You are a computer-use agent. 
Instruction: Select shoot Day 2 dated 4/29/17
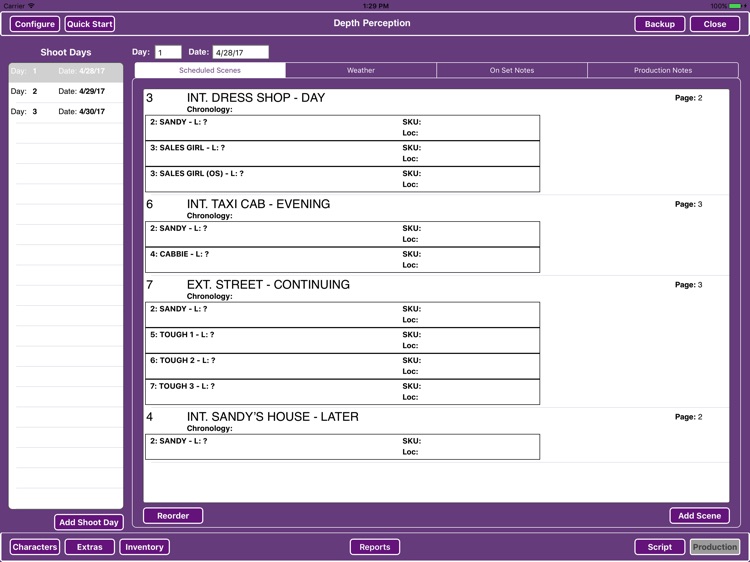(x=66, y=91)
